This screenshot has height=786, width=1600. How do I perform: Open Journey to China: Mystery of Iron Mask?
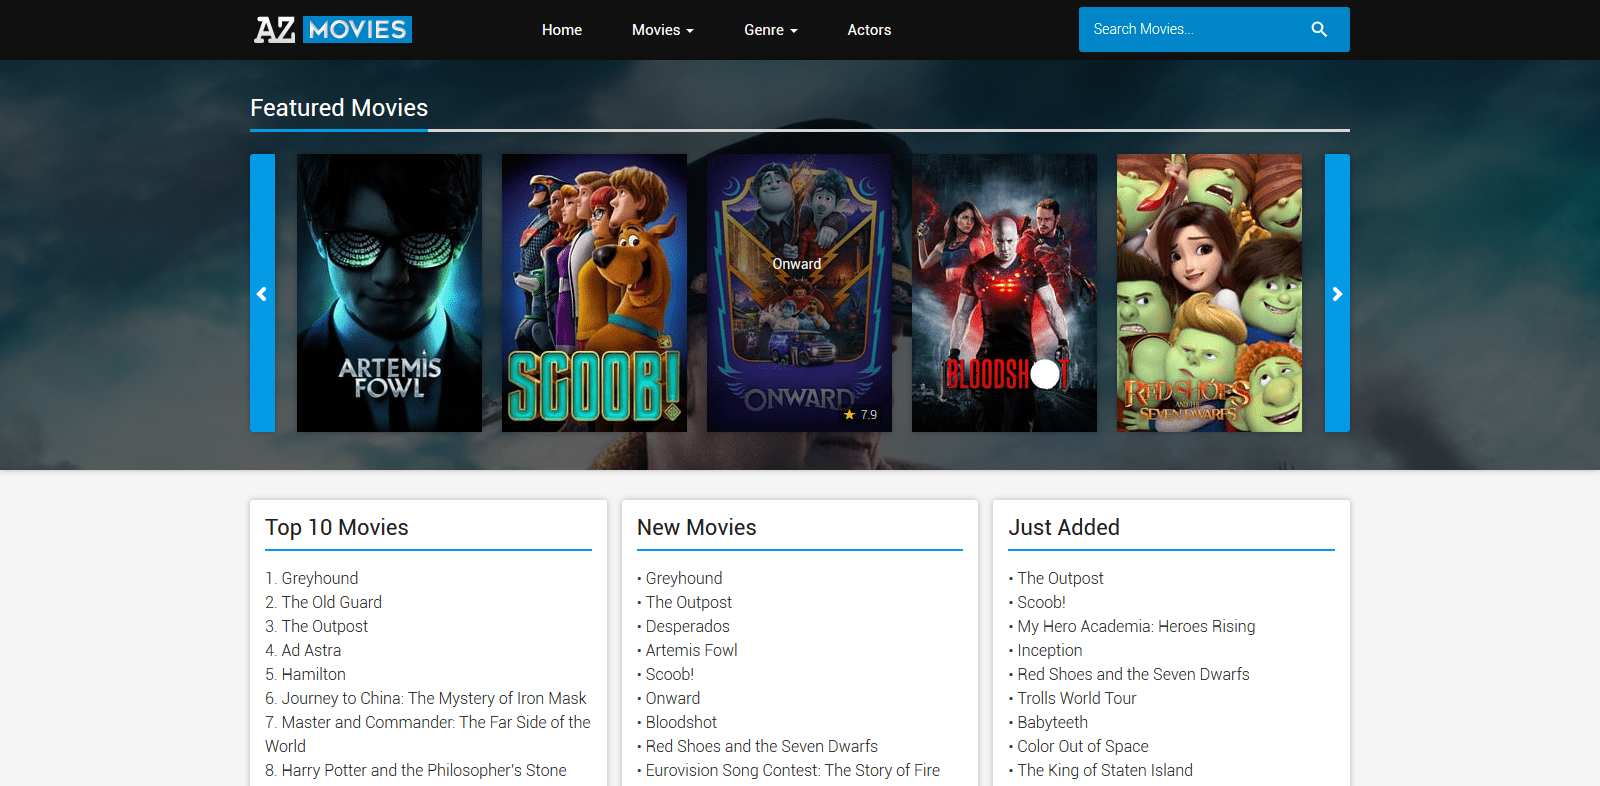click(x=434, y=698)
